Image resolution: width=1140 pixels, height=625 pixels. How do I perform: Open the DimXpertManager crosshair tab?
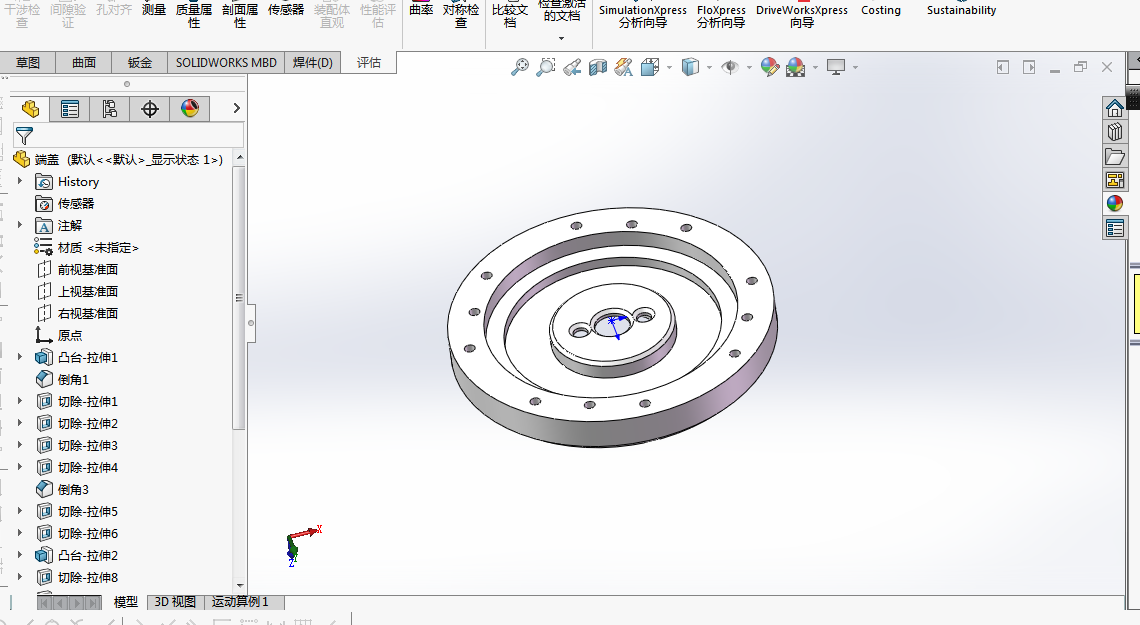(150, 109)
